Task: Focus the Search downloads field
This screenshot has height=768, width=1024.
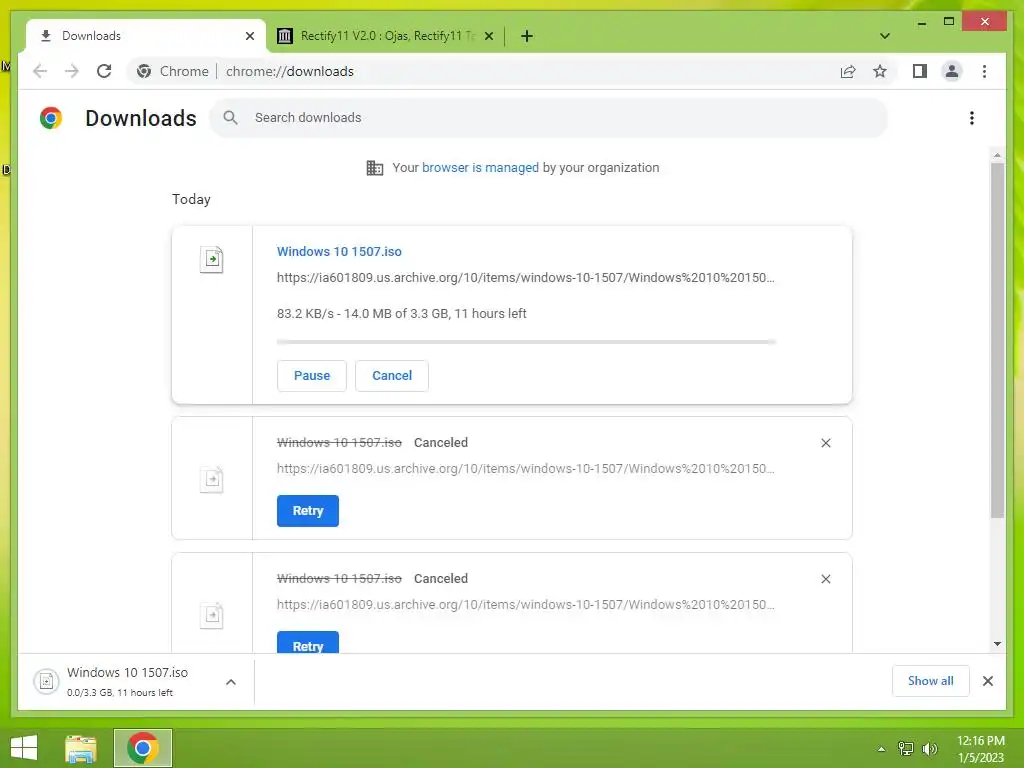Action: tap(549, 118)
